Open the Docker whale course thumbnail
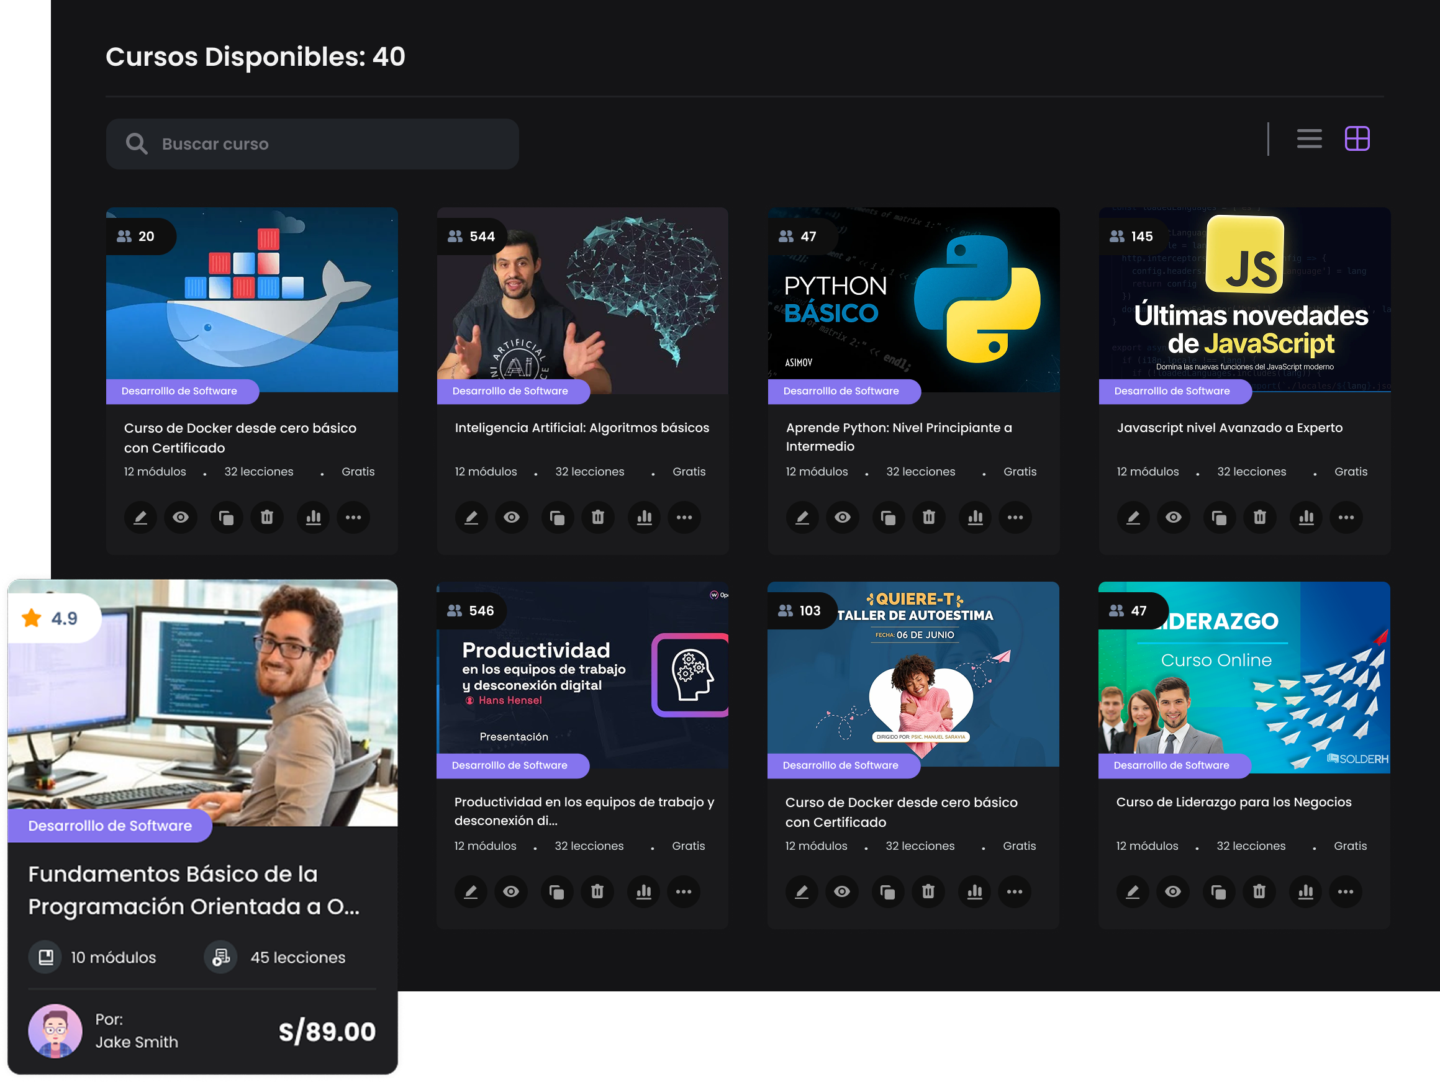The width and height of the screenshot is (1440, 1082). coord(252,300)
